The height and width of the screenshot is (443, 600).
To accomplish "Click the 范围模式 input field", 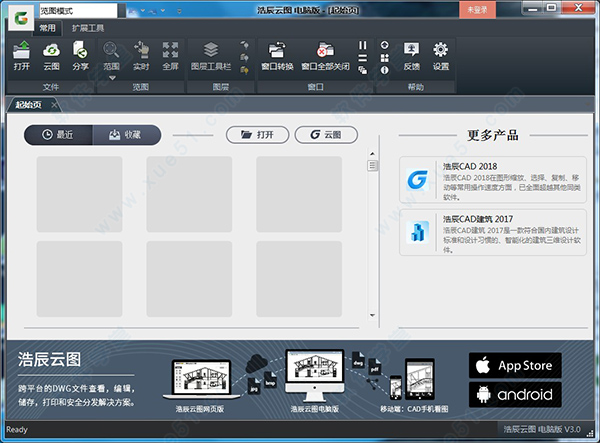I will click(78, 11).
